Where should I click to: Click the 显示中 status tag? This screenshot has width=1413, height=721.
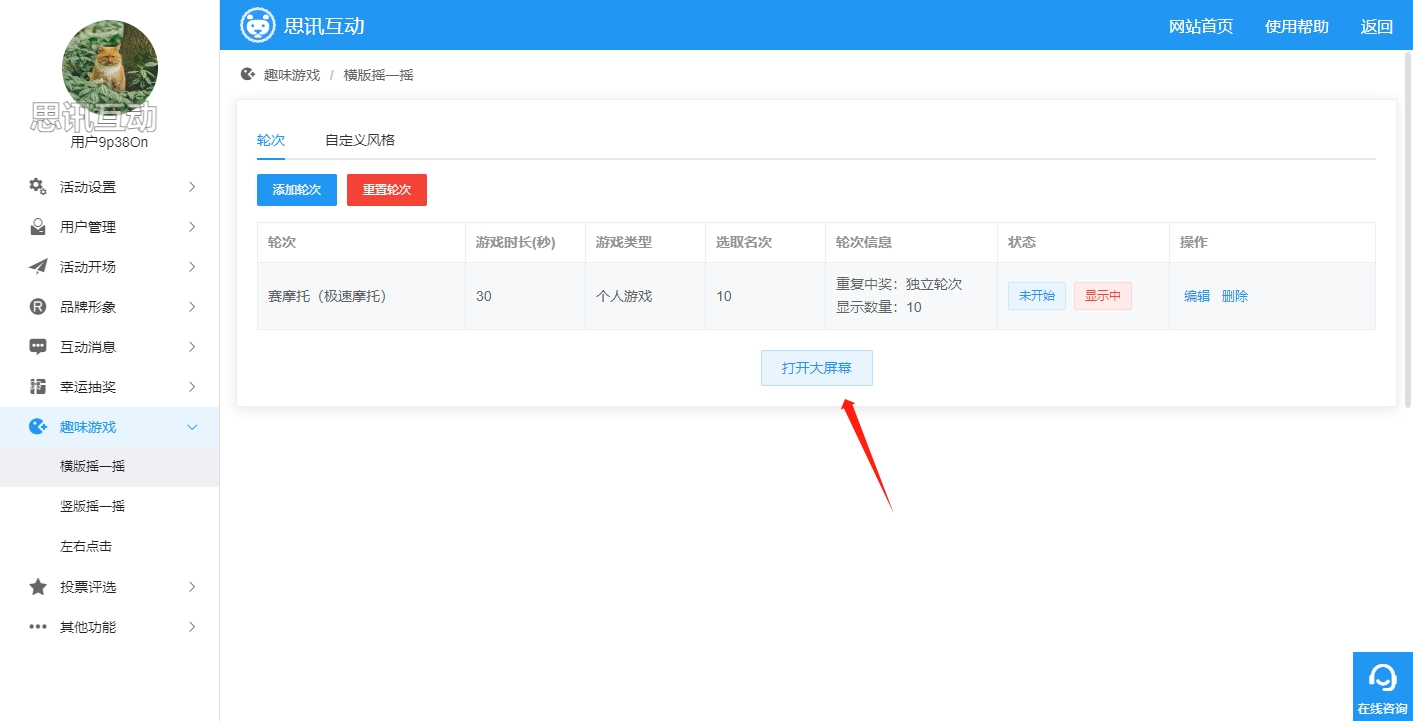(x=1103, y=296)
